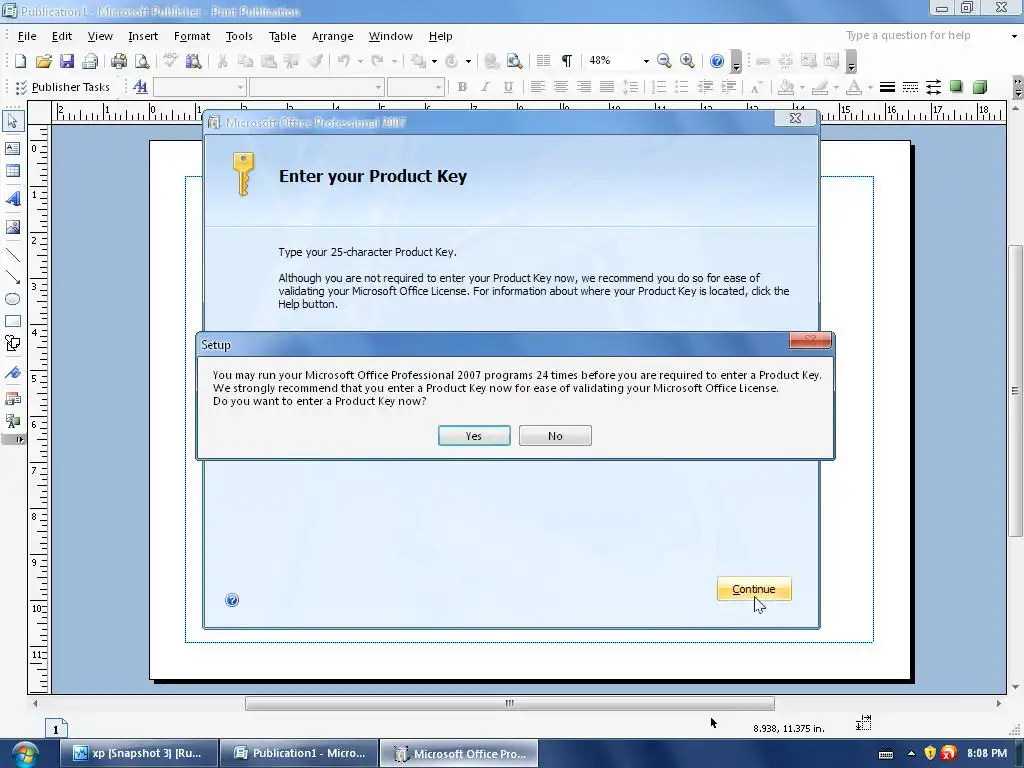This screenshot has height=768, width=1024.
Task: Run the spelling check icon
Action: pyautogui.click(x=170, y=61)
